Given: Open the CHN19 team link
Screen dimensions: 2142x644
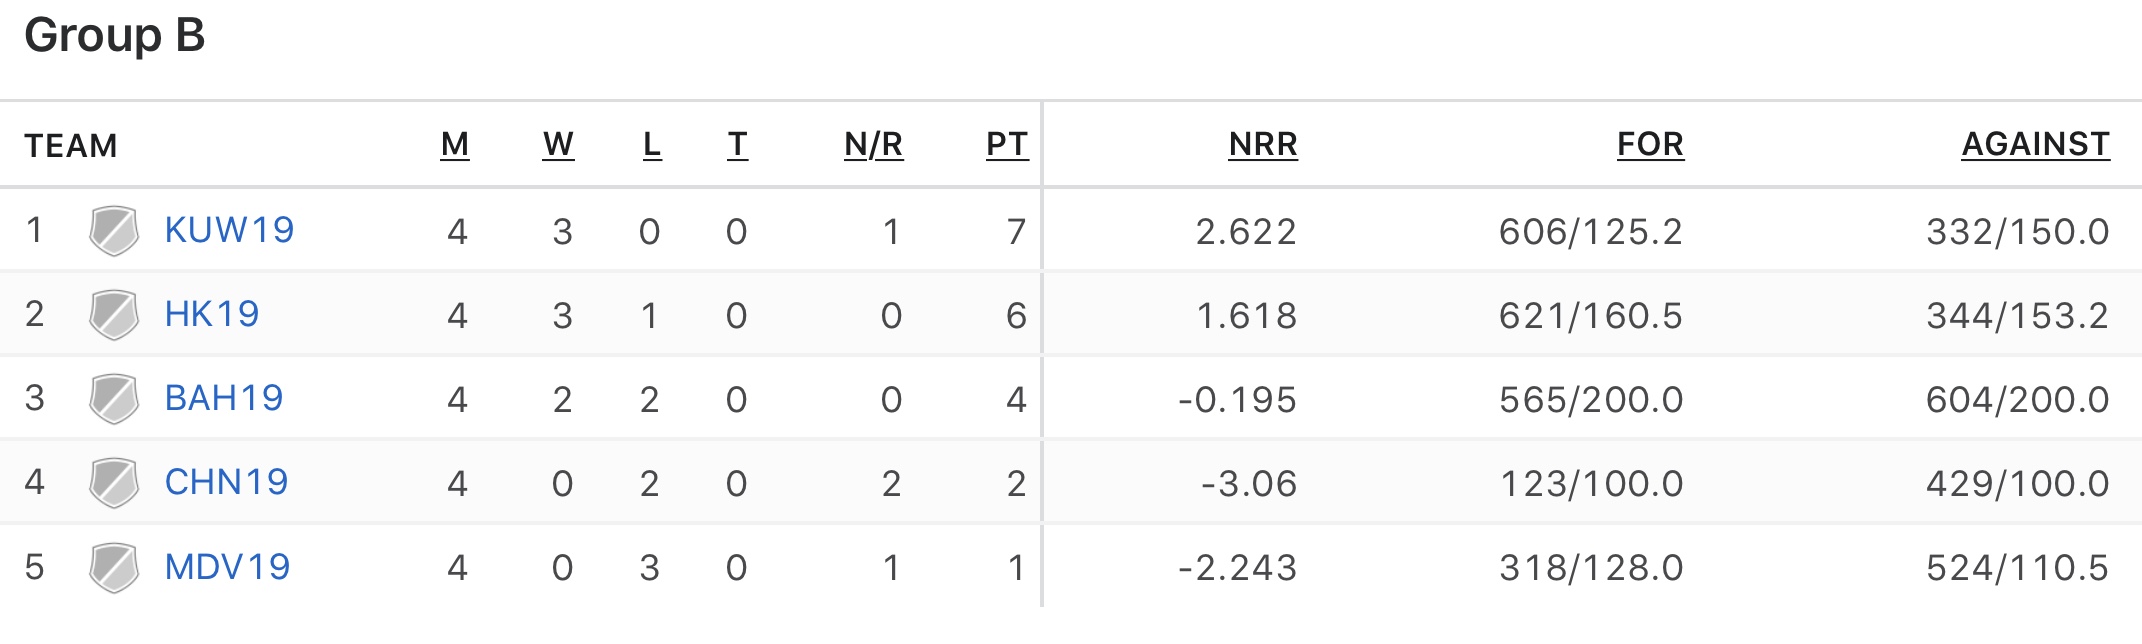Looking at the screenshot, I should 226,482.
